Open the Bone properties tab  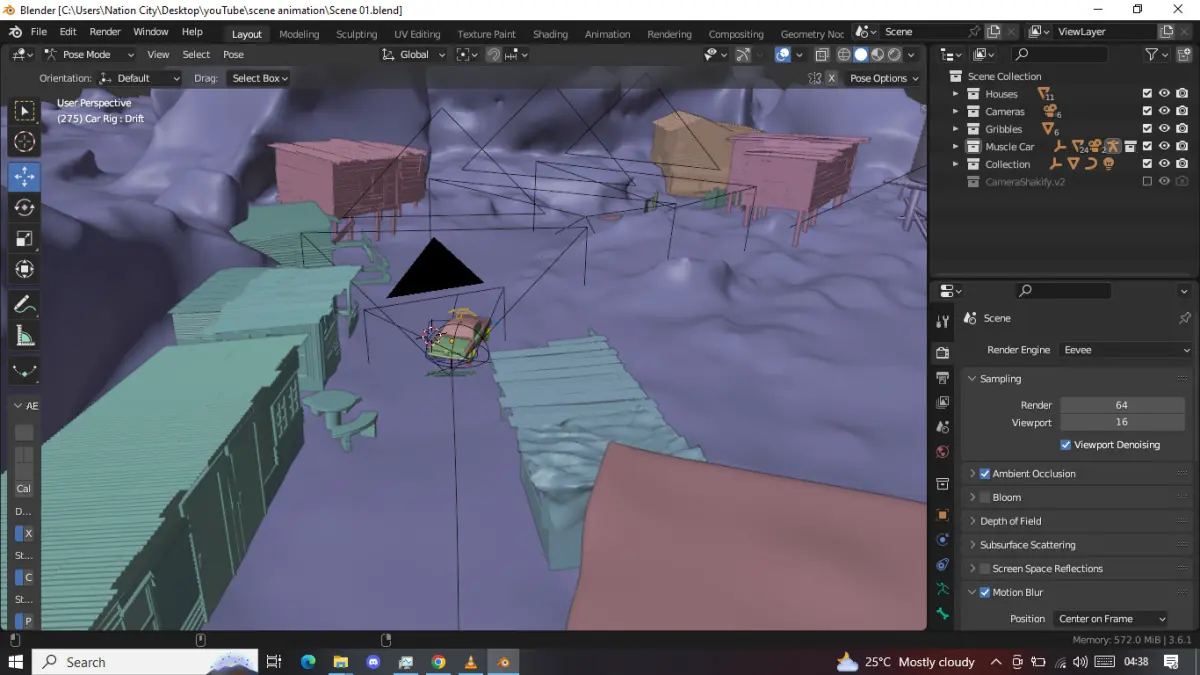[942, 613]
